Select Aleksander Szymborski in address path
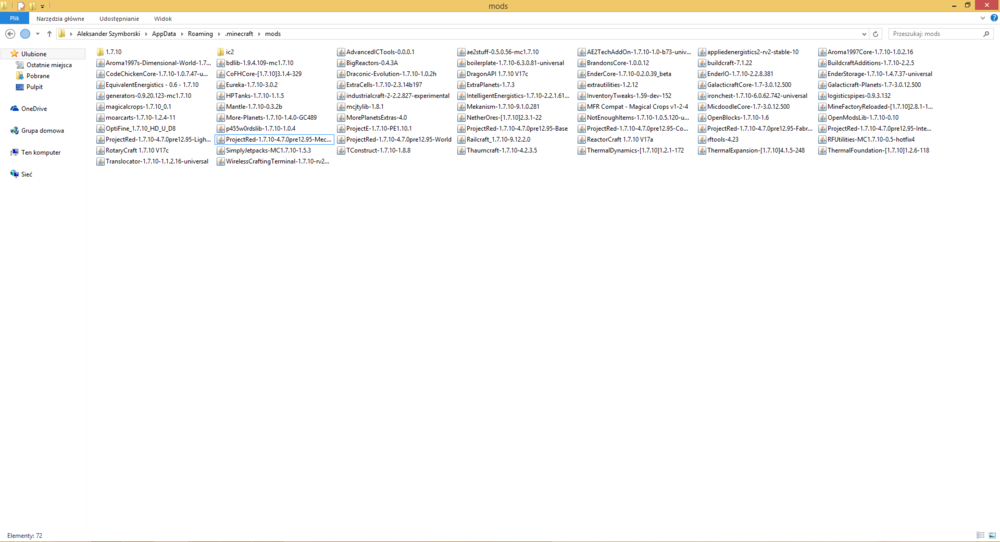 pos(108,34)
